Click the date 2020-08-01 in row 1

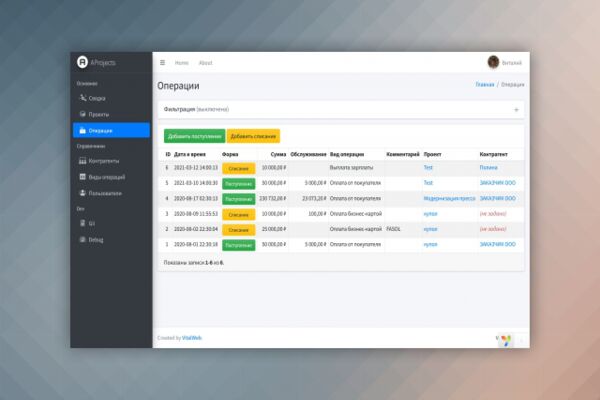point(196,244)
